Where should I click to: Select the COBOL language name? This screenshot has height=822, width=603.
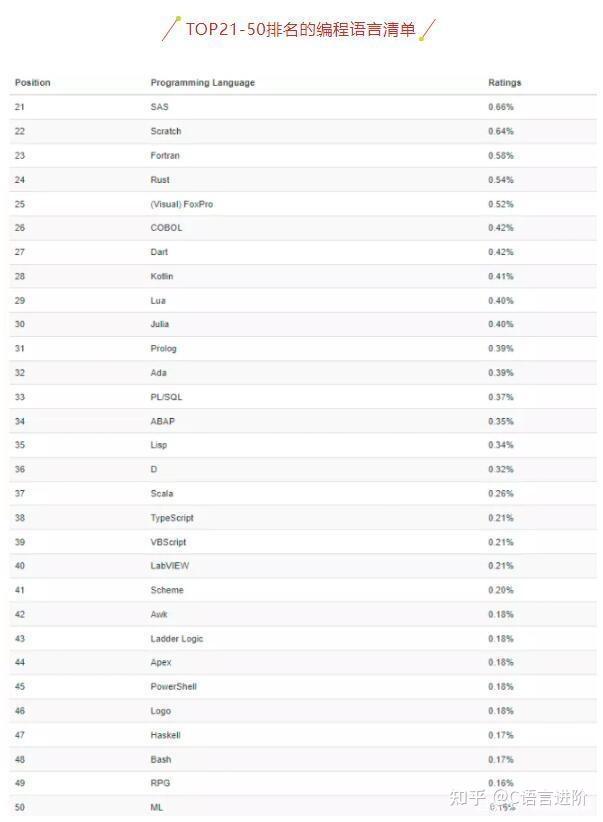pos(166,228)
